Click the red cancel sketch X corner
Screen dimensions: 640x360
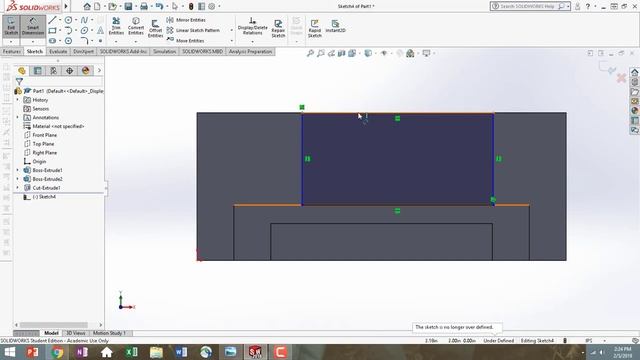pos(621,78)
